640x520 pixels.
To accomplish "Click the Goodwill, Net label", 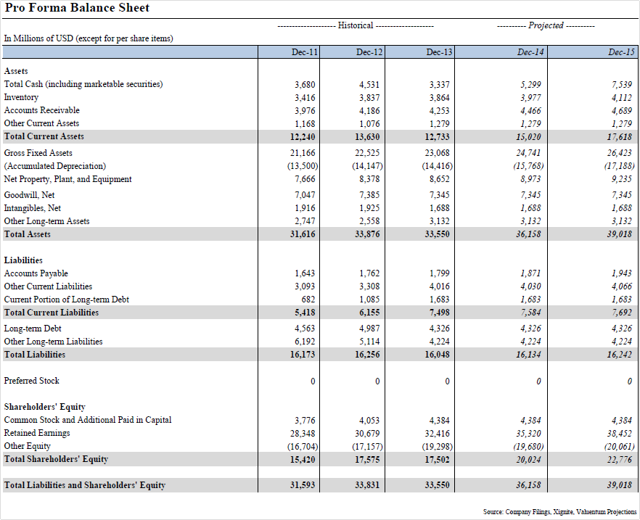I will pyautogui.click(x=29, y=195).
